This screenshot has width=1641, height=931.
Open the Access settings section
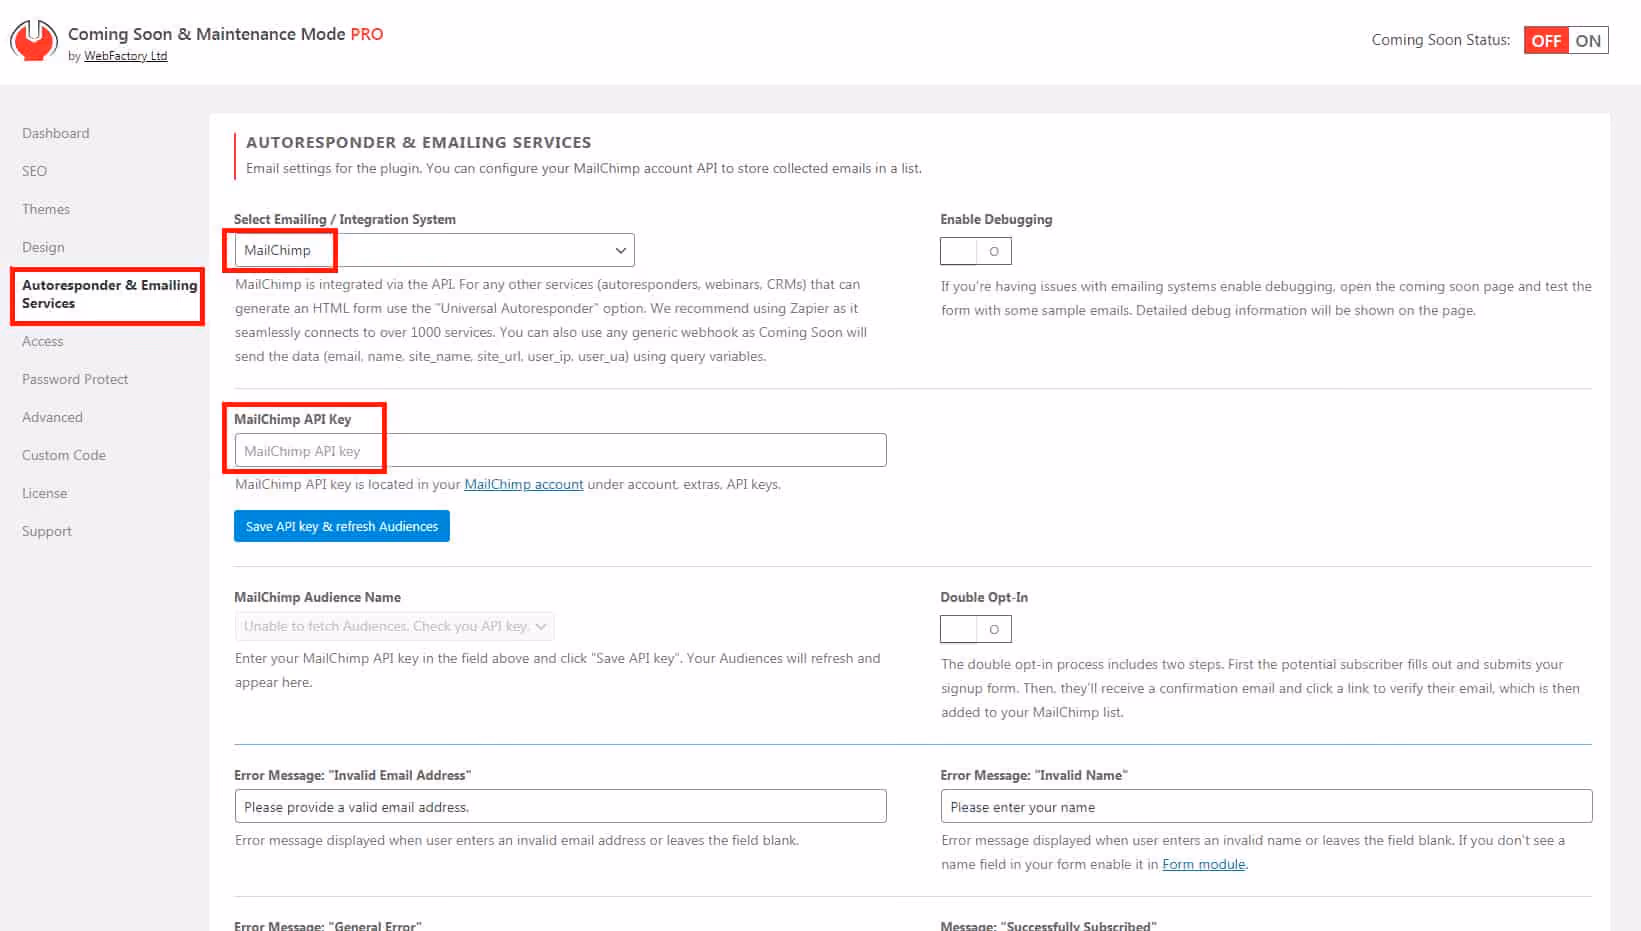click(43, 341)
